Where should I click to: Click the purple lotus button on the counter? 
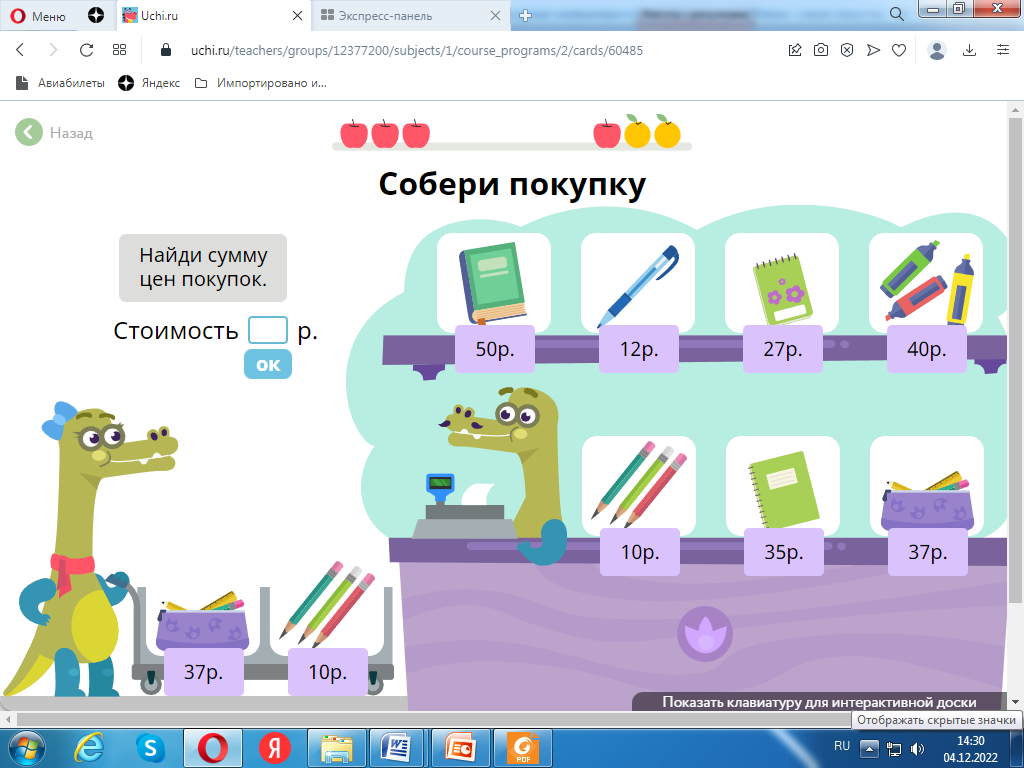click(705, 633)
